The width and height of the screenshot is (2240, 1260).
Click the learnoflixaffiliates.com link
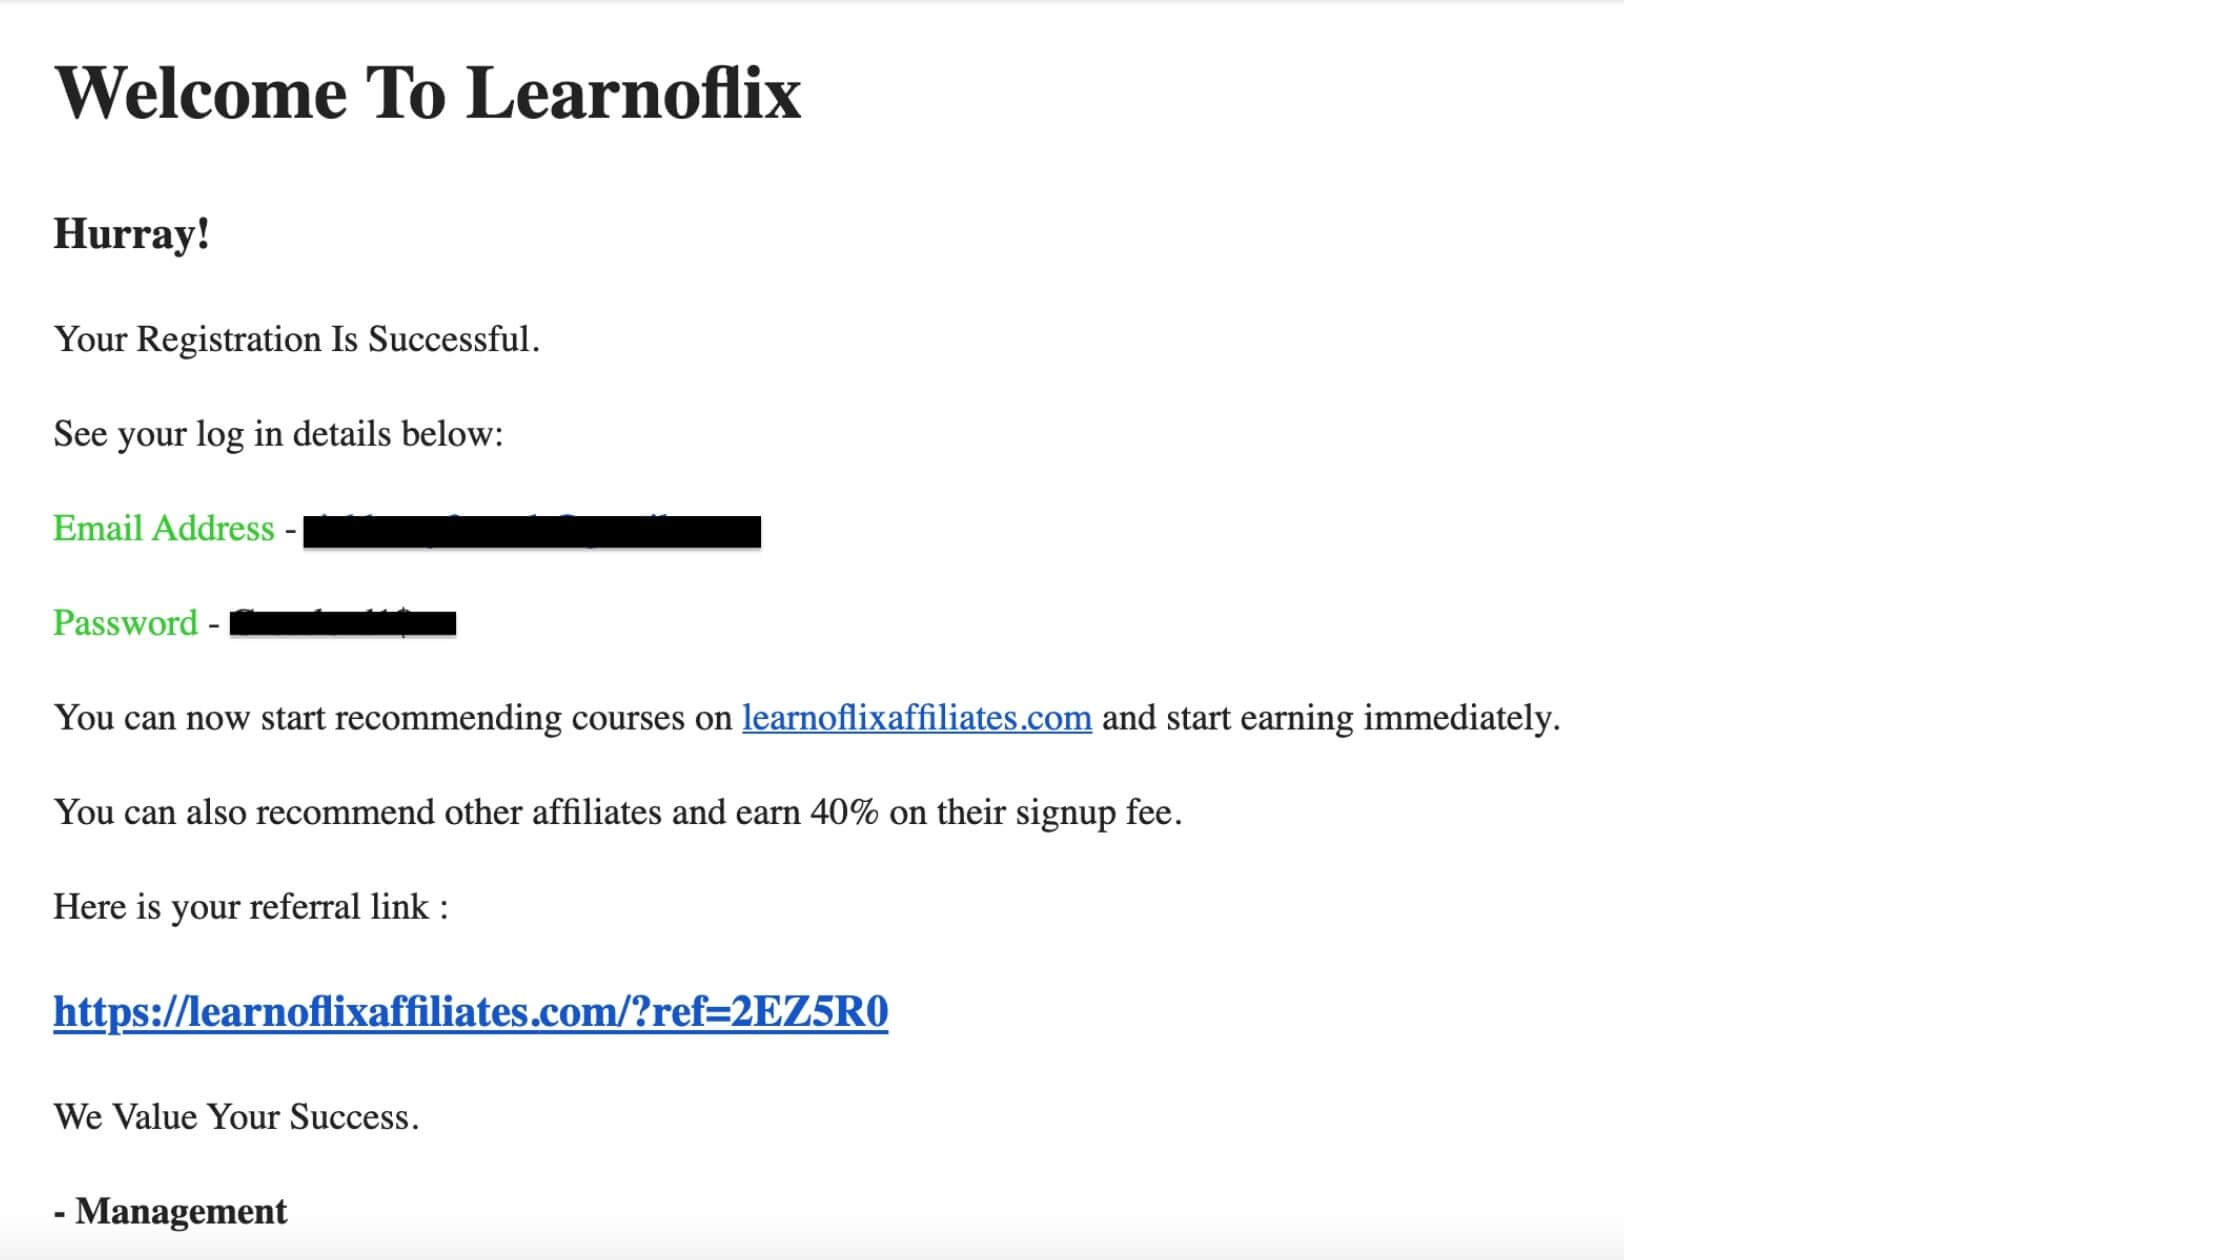pyautogui.click(x=917, y=715)
